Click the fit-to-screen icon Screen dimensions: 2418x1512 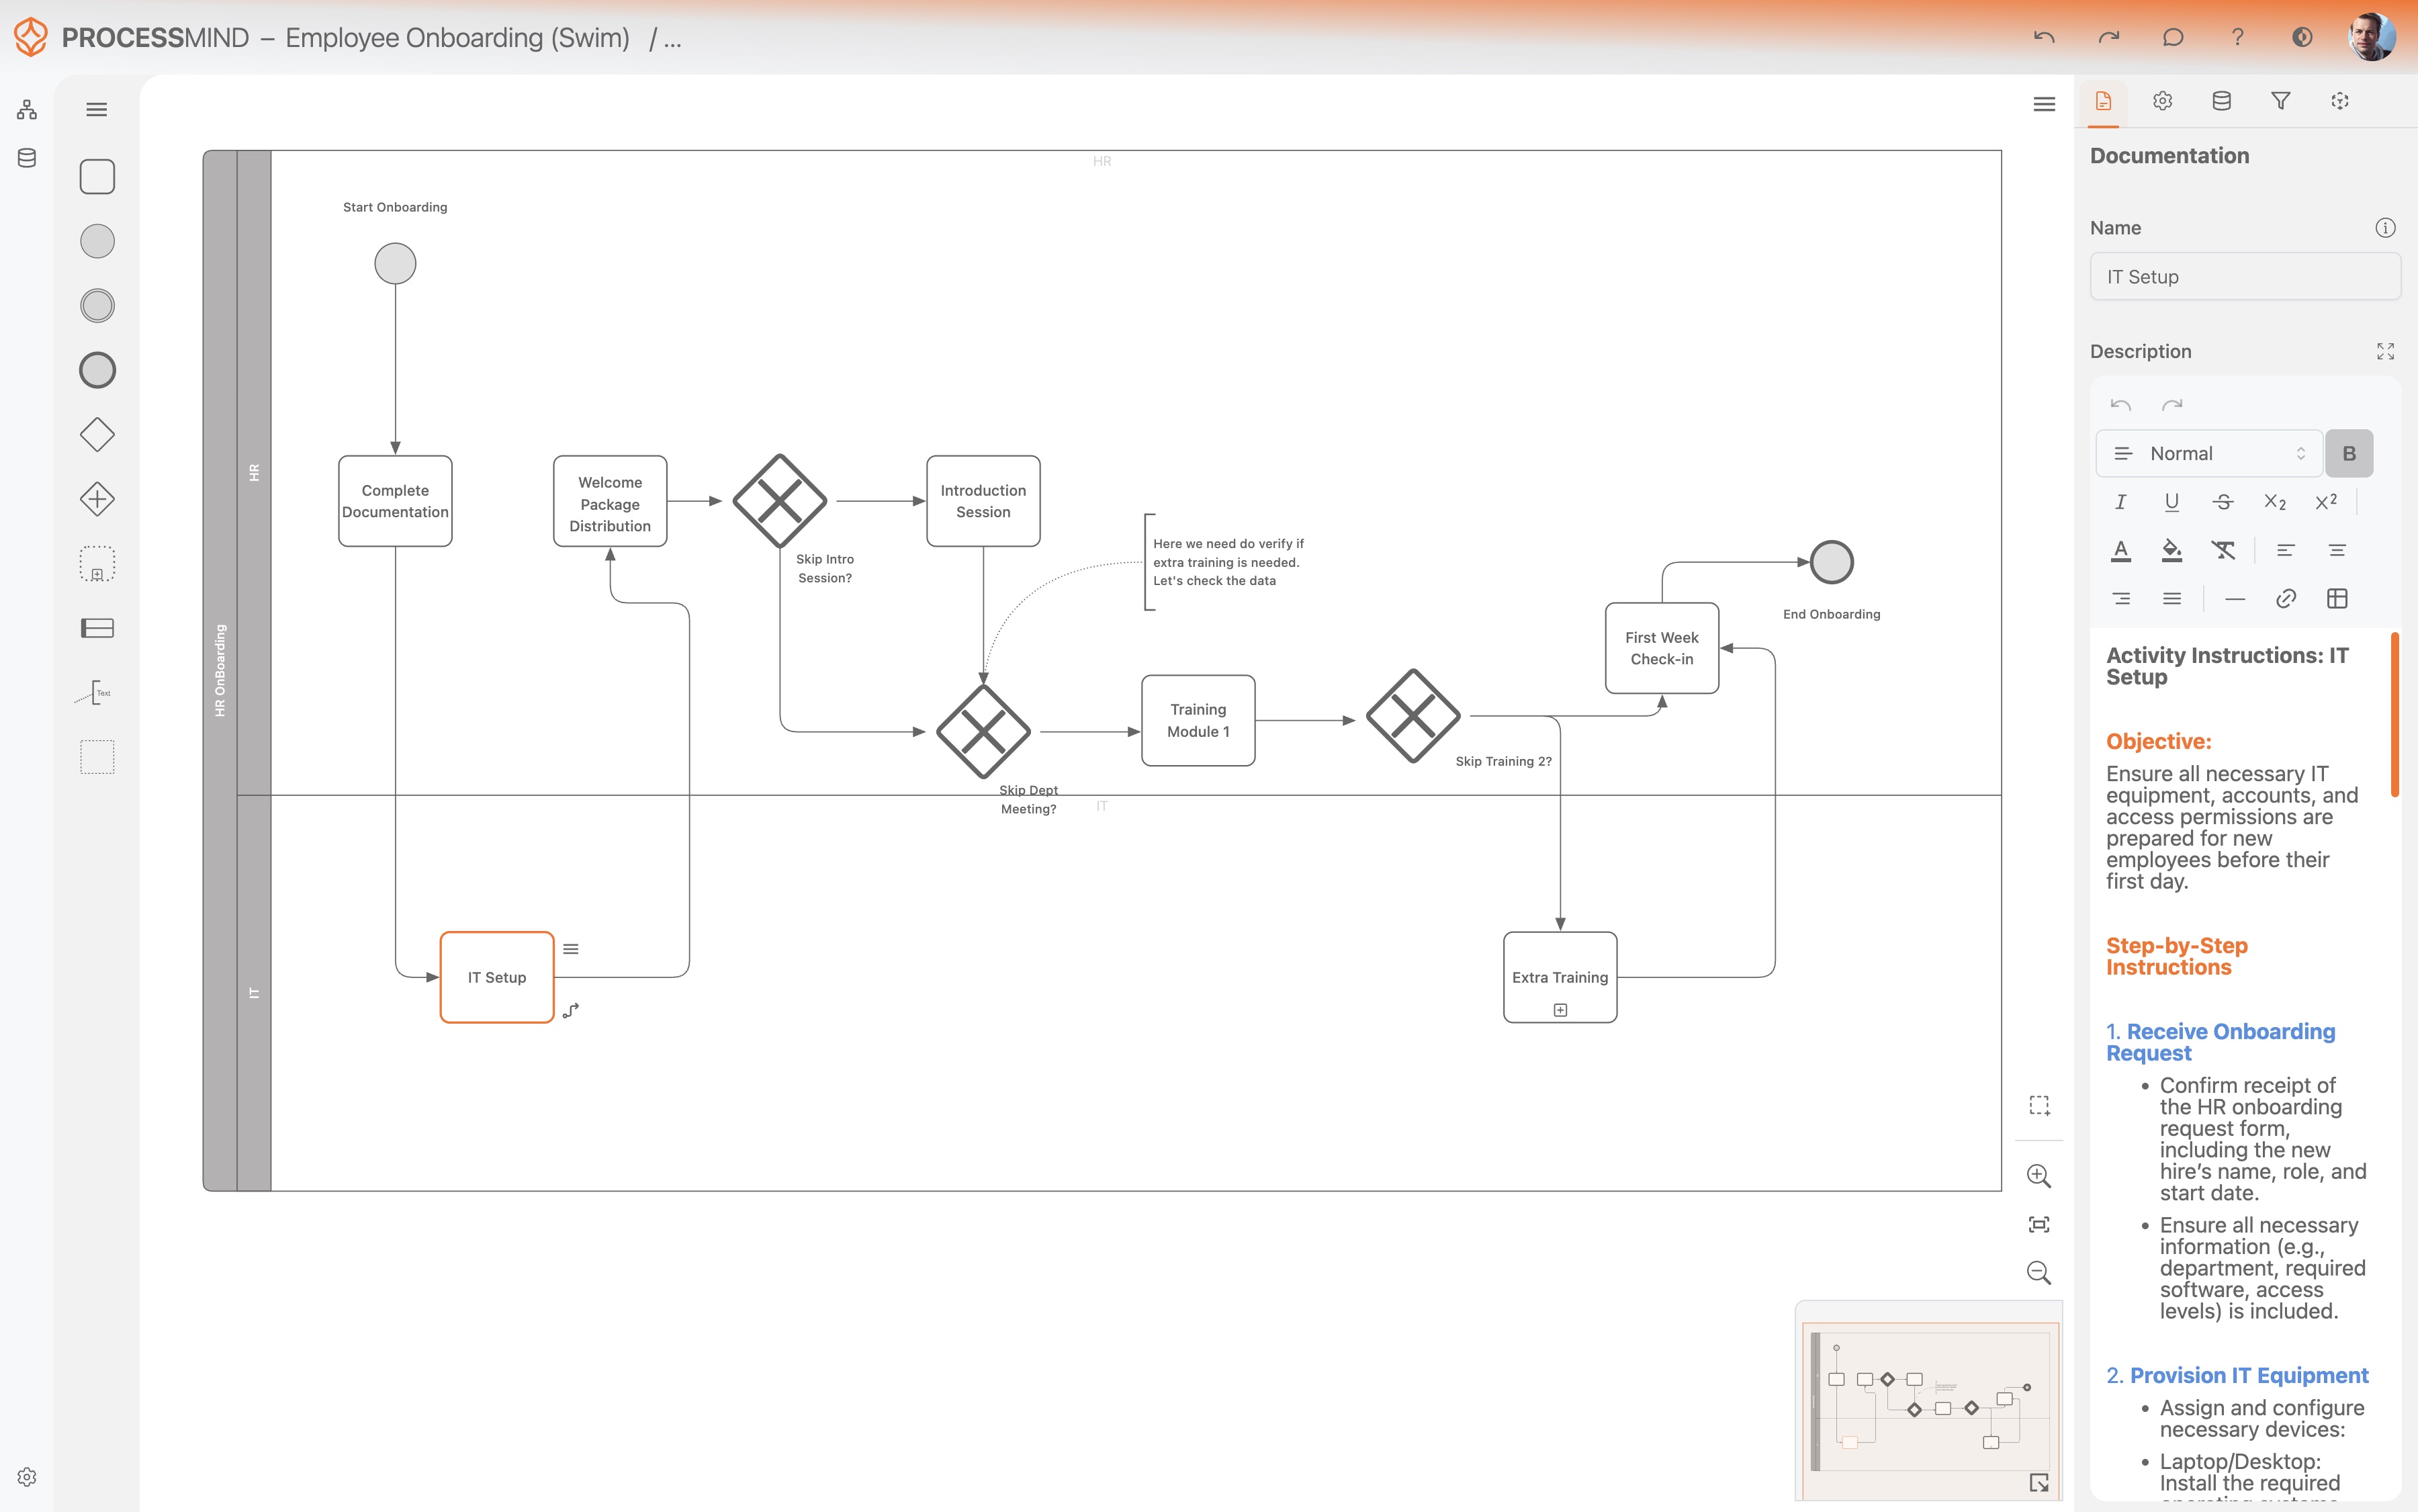[x=2038, y=1224]
